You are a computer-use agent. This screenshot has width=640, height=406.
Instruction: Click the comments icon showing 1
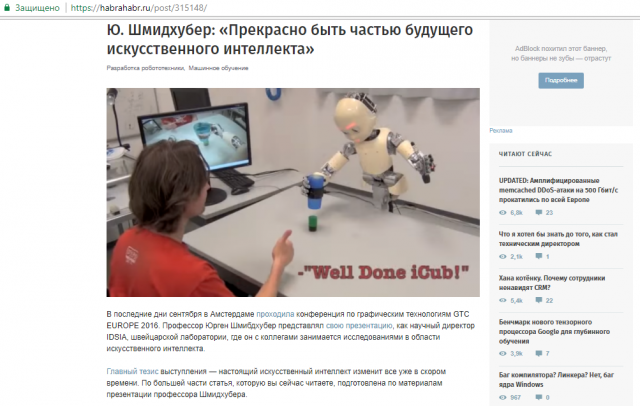tap(539, 257)
